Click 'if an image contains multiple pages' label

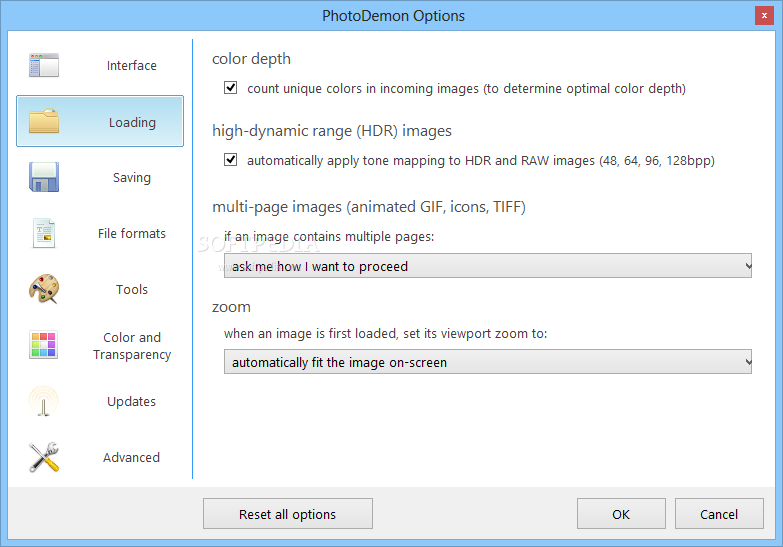coord(329,236)
